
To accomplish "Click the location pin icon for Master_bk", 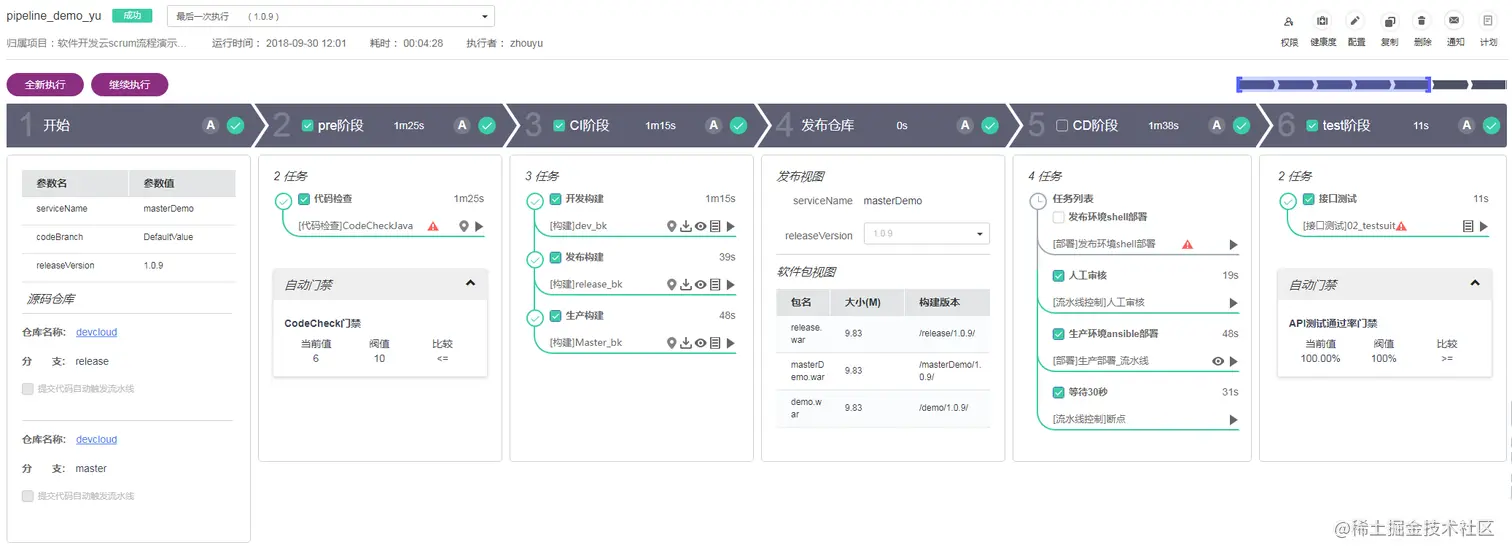I will click(672, 343).
